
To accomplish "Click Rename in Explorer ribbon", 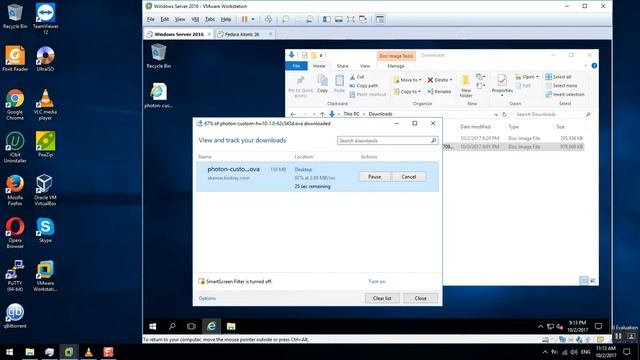I will [439, 92].
